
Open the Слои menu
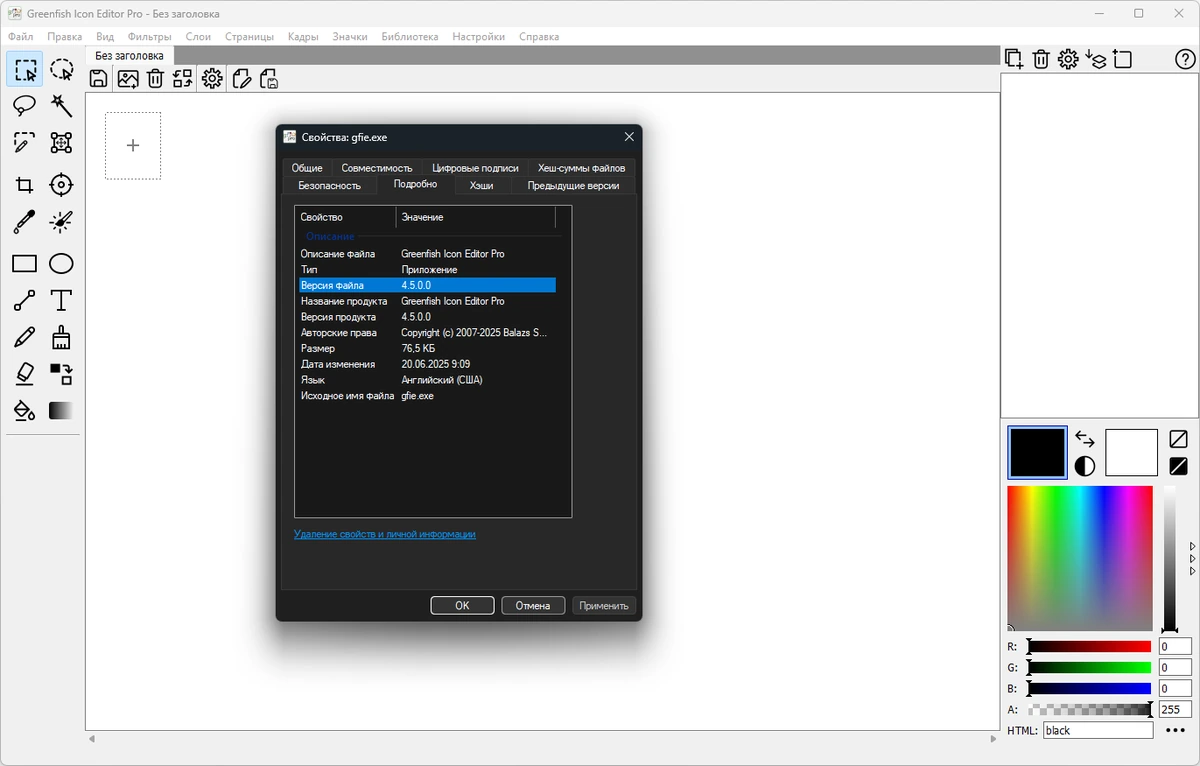click(198, 37)
